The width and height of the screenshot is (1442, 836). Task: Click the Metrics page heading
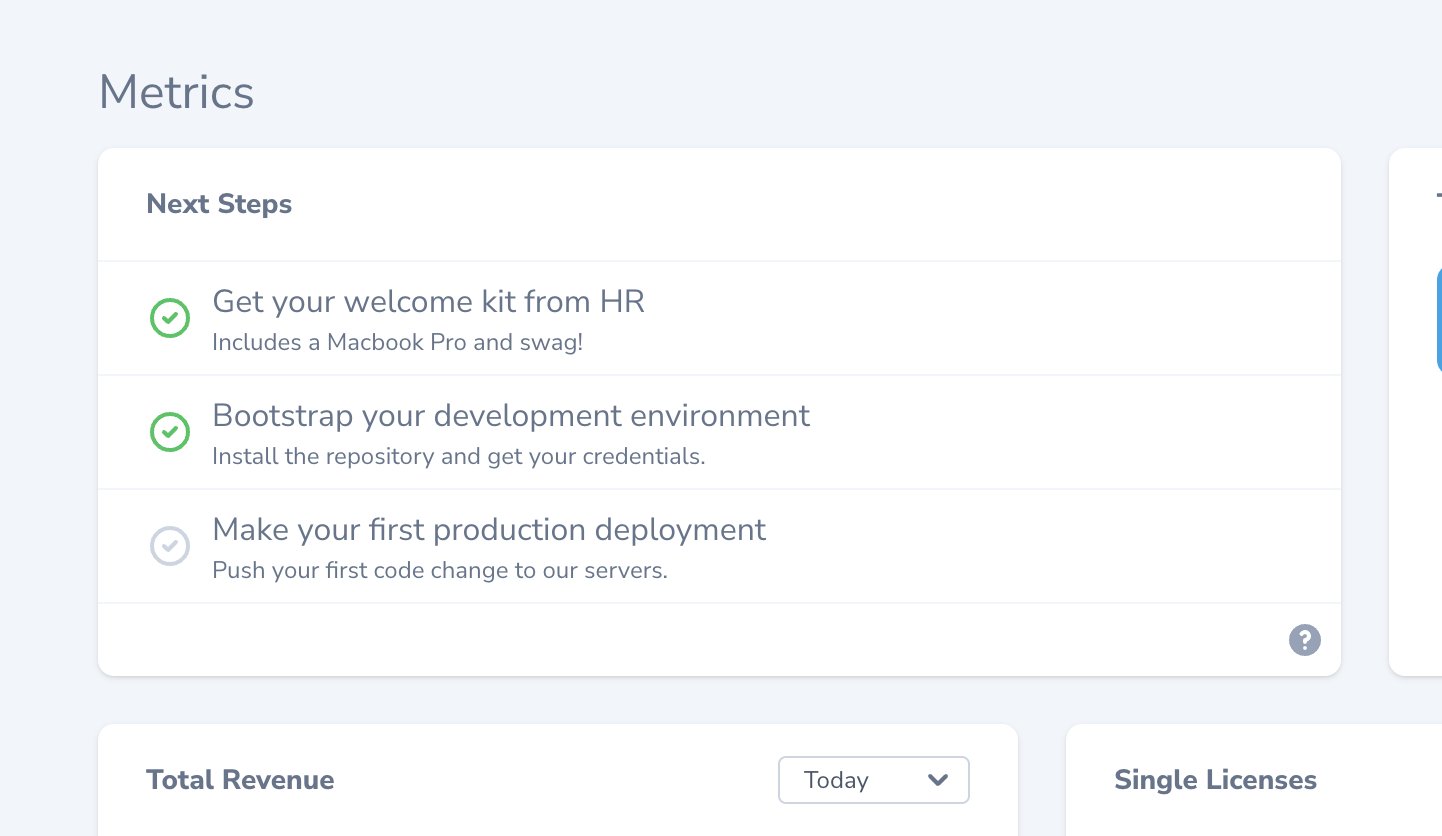(x=176, y=93)
